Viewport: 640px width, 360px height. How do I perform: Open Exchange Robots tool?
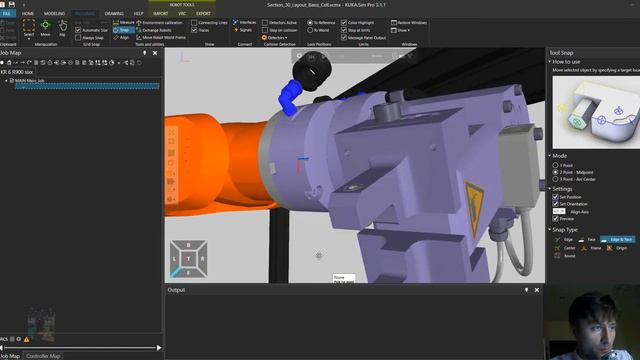(154, 30)
